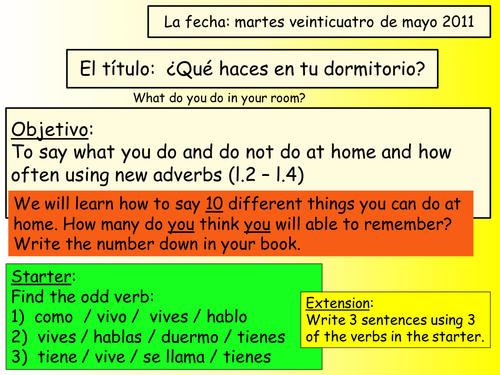
Task: Click starter line 3 'tiene / vive / se llama / tienes'
Action: coord(141,357)
